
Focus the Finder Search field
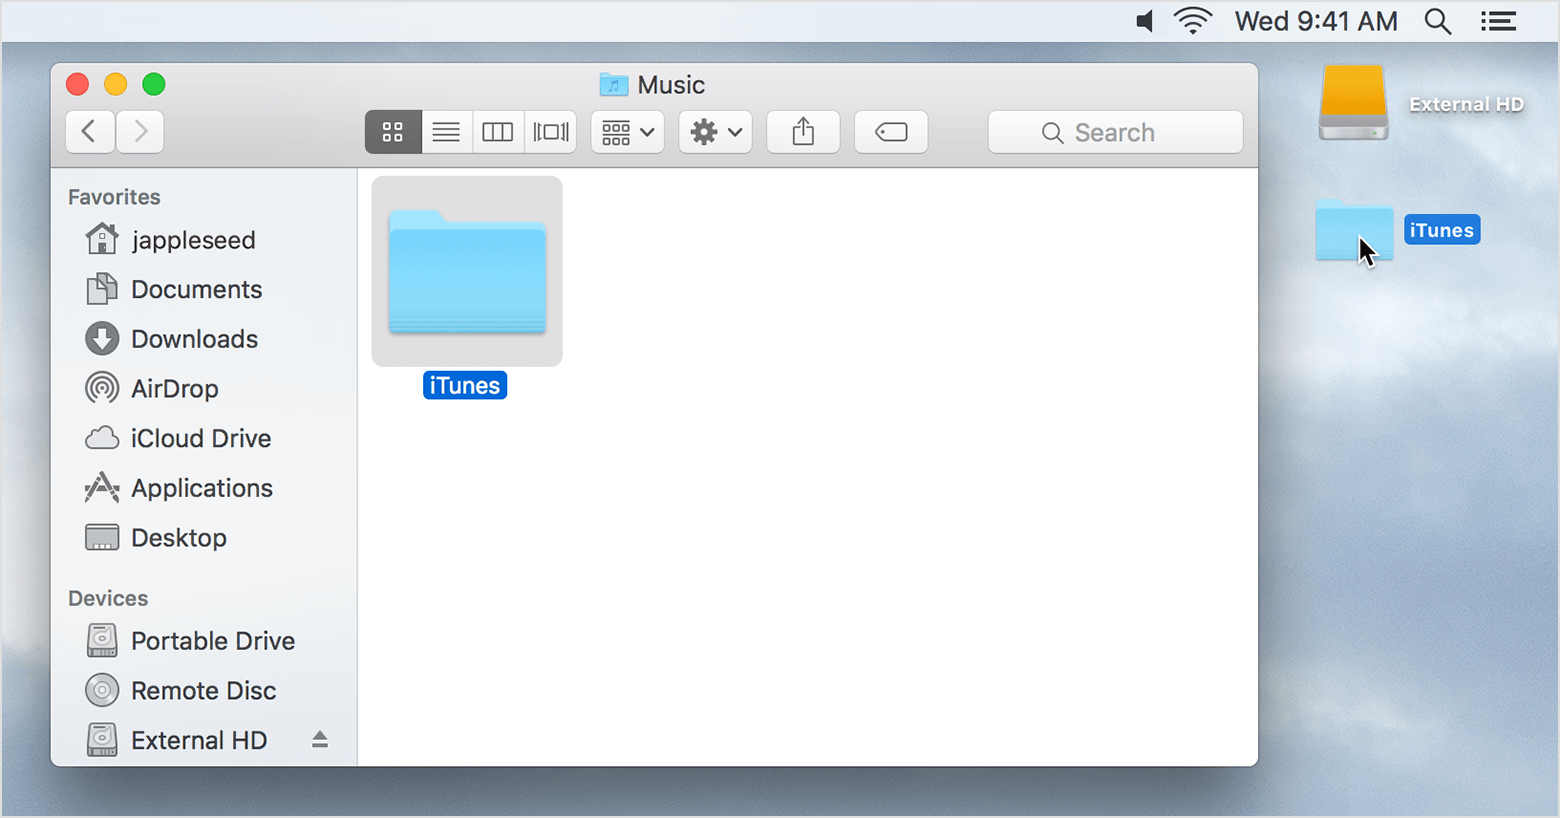click(x=1116, y=132)
